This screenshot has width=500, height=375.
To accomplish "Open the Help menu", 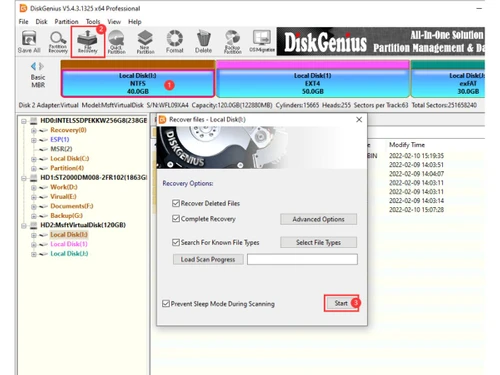I will [x=135, y=22].
